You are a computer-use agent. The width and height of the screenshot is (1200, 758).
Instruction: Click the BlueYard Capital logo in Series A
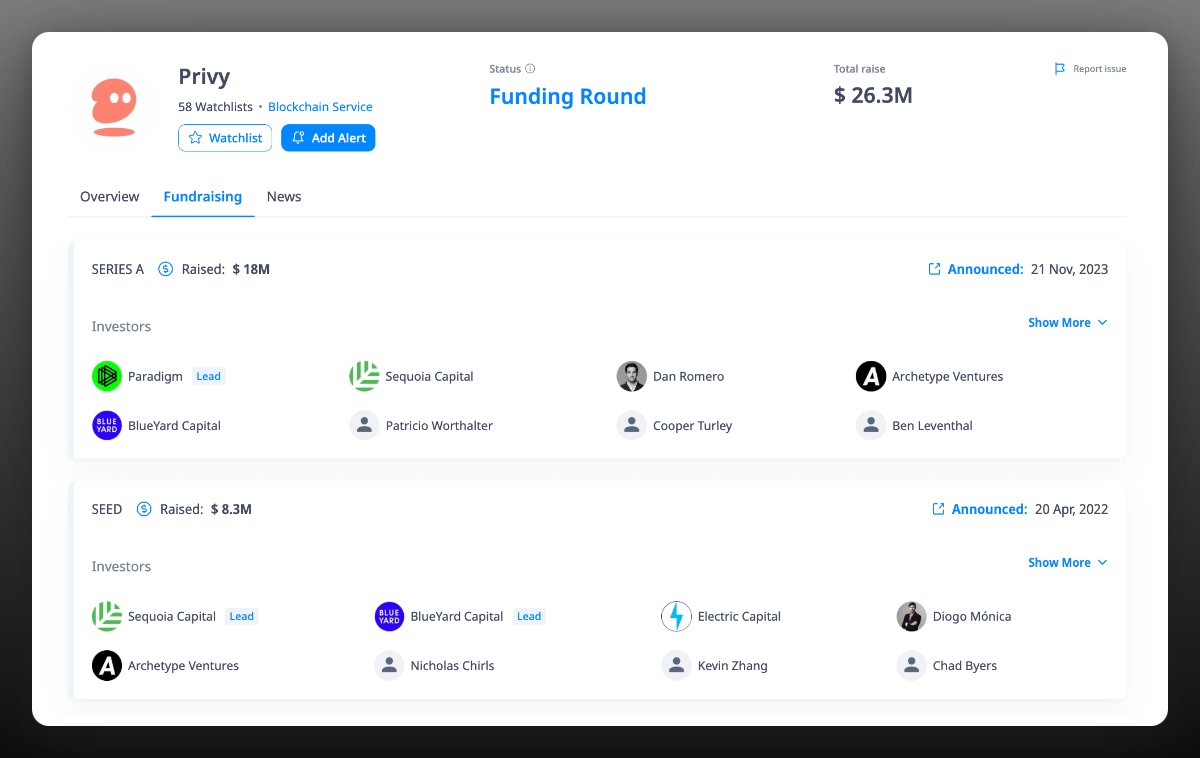107,425
